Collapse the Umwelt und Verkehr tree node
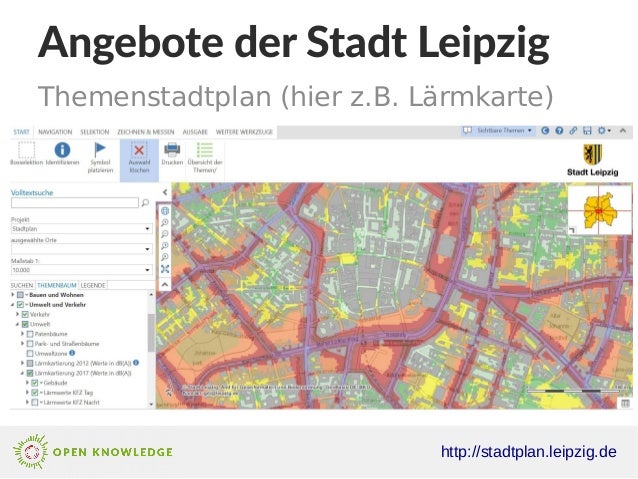This screenshot has width=638, height=479. click(13, 305)
